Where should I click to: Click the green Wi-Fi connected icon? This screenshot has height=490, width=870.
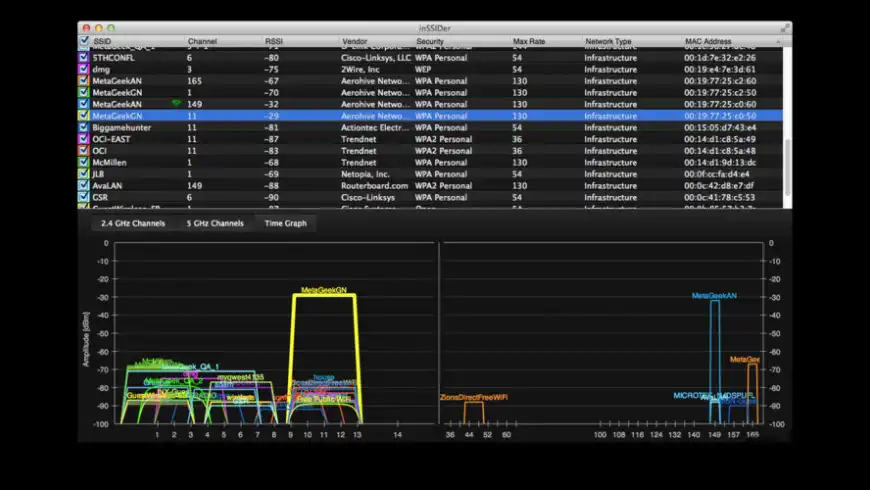click(x=177, y=103)
